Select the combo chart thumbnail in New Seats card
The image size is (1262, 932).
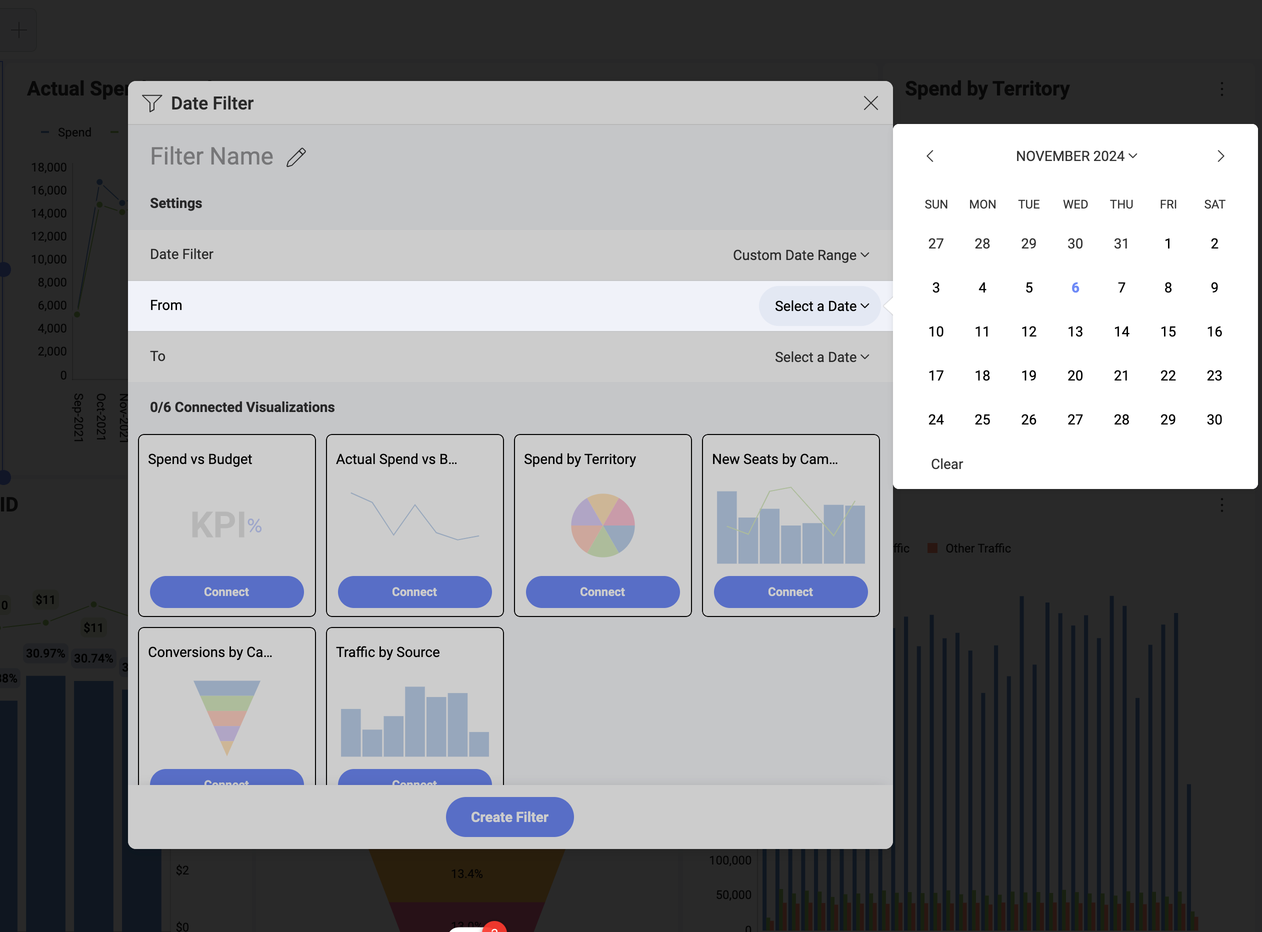coord(791,525)
